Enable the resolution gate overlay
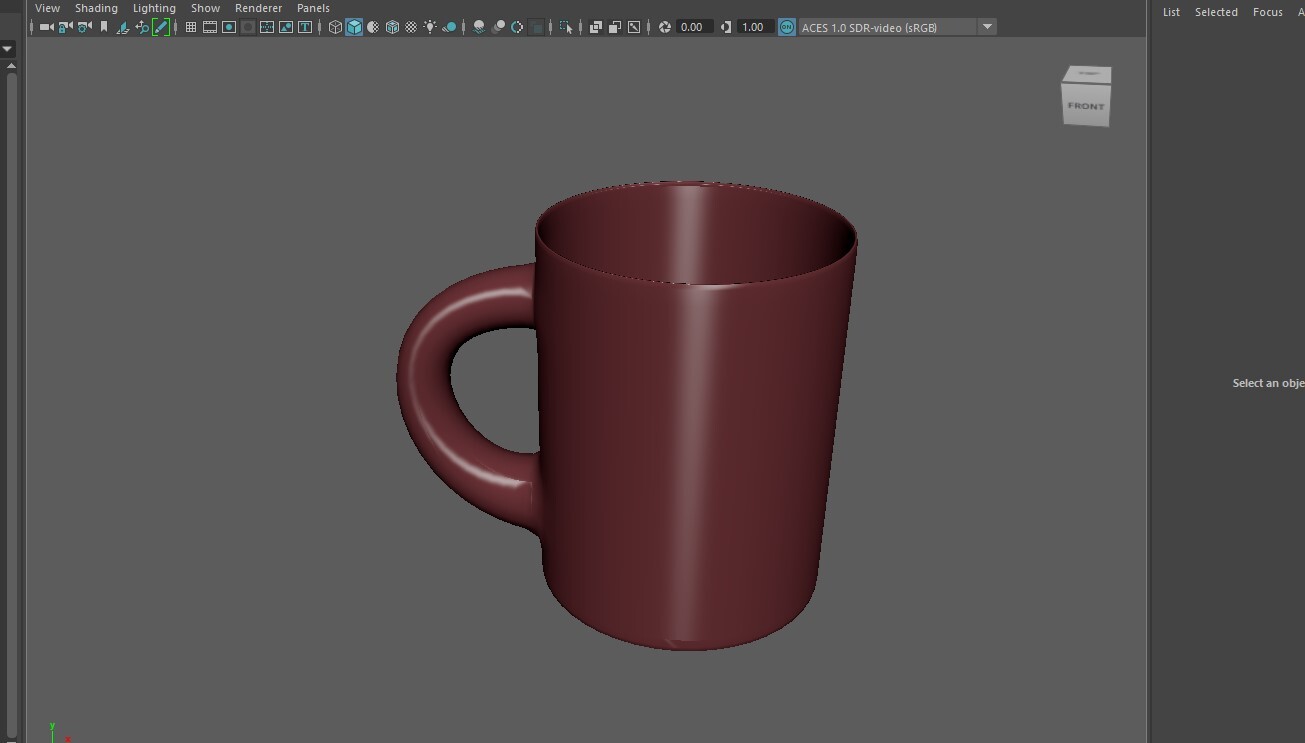Viewport: 1305px width, 743px height. 228,27
